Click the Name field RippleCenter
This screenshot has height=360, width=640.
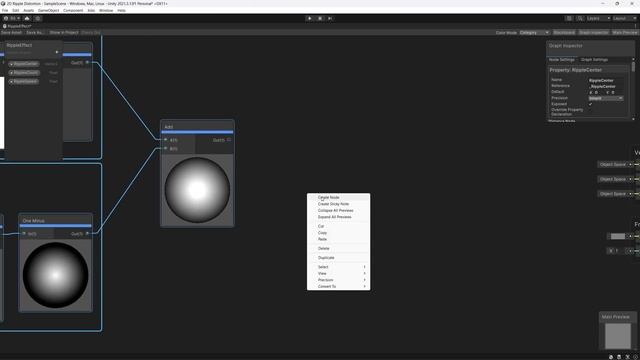point(606,80)
